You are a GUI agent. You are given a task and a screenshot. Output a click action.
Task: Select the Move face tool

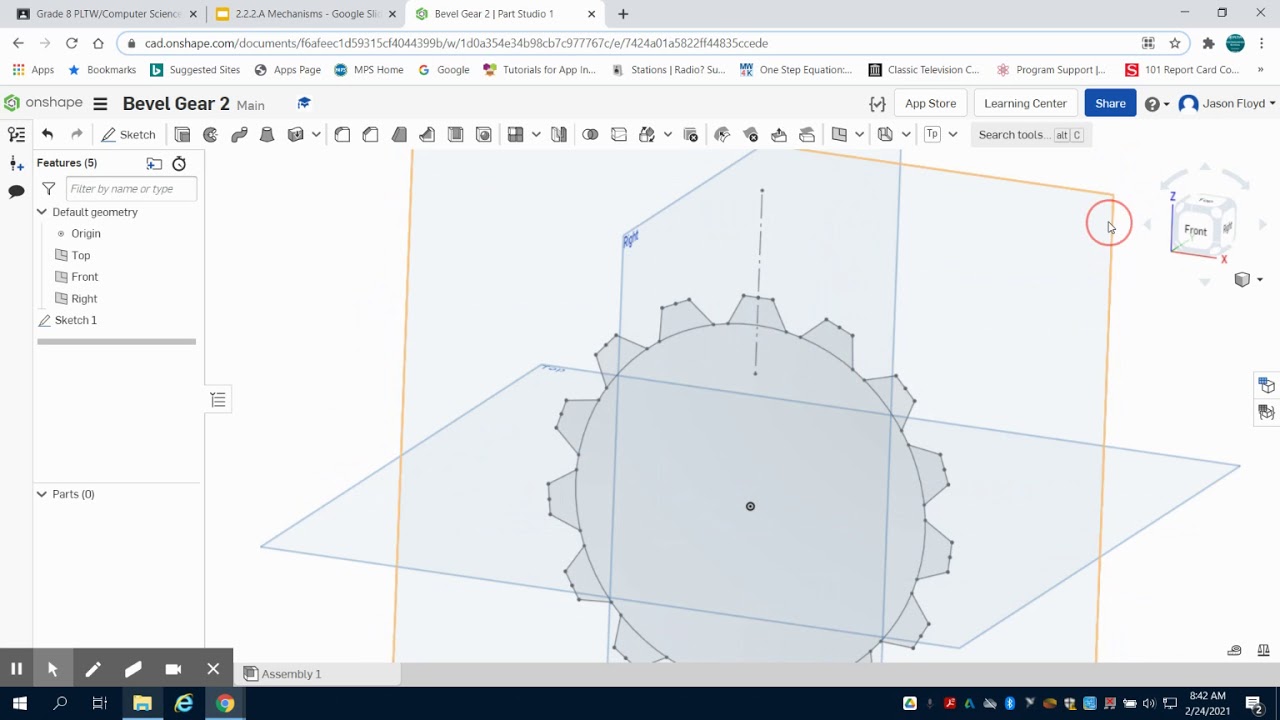pyautogui.click(x=779, y=135)
